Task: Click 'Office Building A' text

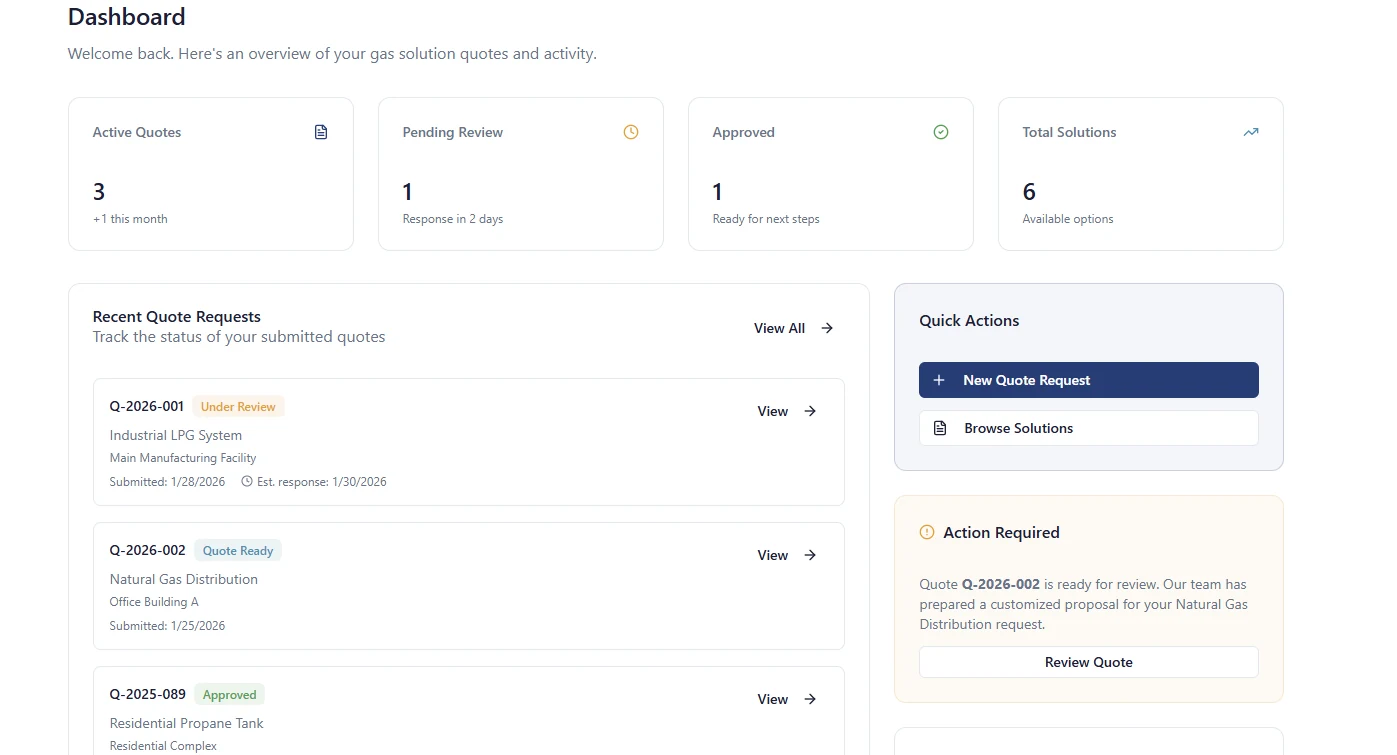Action: coord(154,602)
